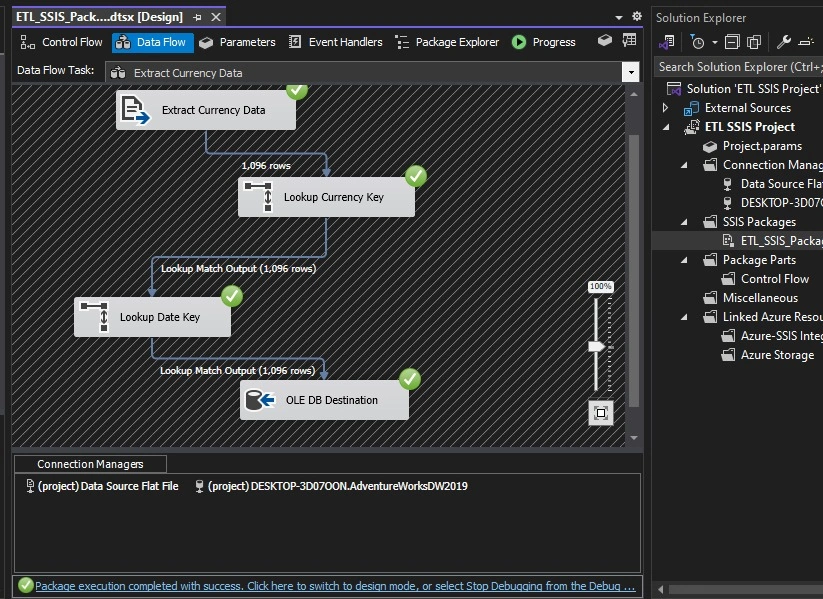The height and width of the screenshot is (599, 823).
Task: Collapse the Package Parts folder
Action: (x=684, y=260)
